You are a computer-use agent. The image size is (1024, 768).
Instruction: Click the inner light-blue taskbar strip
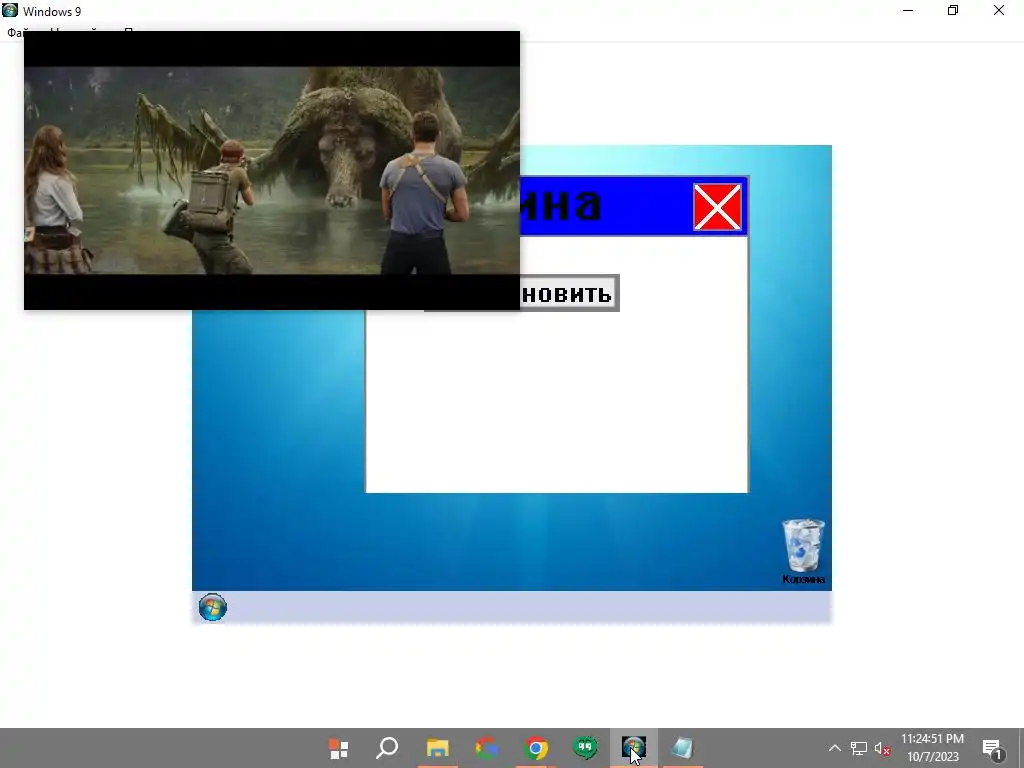[512, 607]
